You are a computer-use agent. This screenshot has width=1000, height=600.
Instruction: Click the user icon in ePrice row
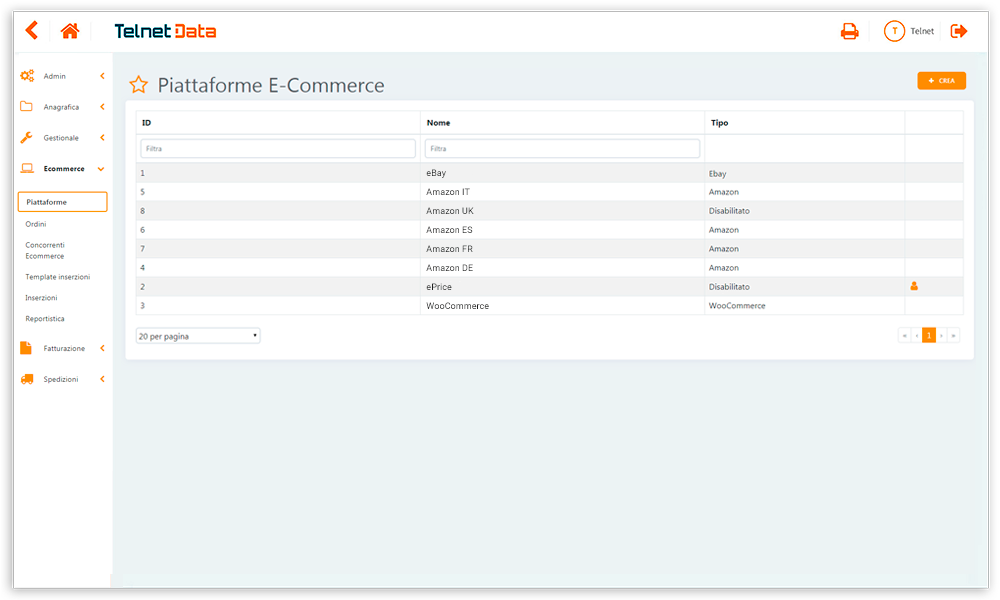tap(914, 286)
